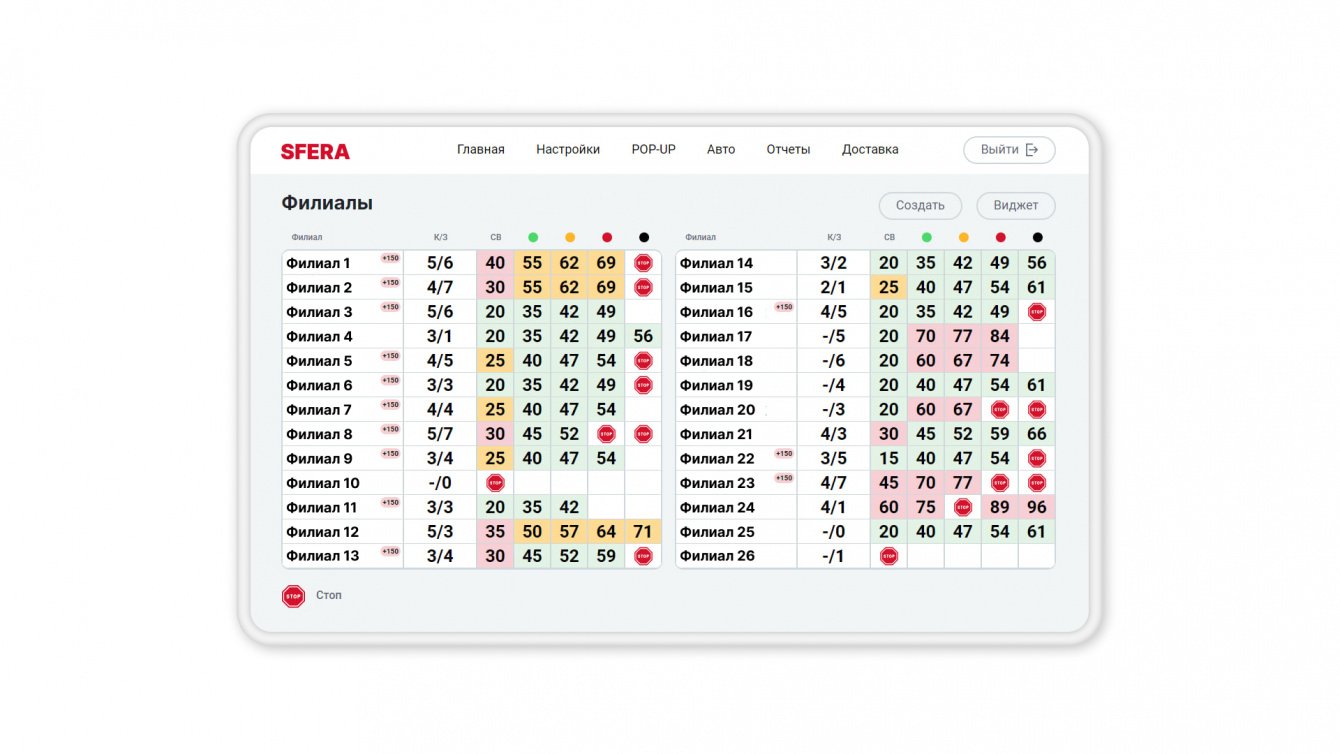Click the +150 badge on Филиал 9
1340x754 pixels.
point(390,453)
